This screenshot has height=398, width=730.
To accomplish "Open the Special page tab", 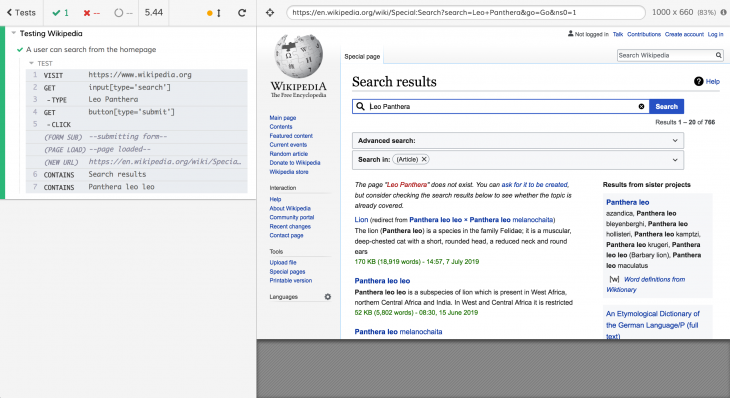I will coord(362,56).
